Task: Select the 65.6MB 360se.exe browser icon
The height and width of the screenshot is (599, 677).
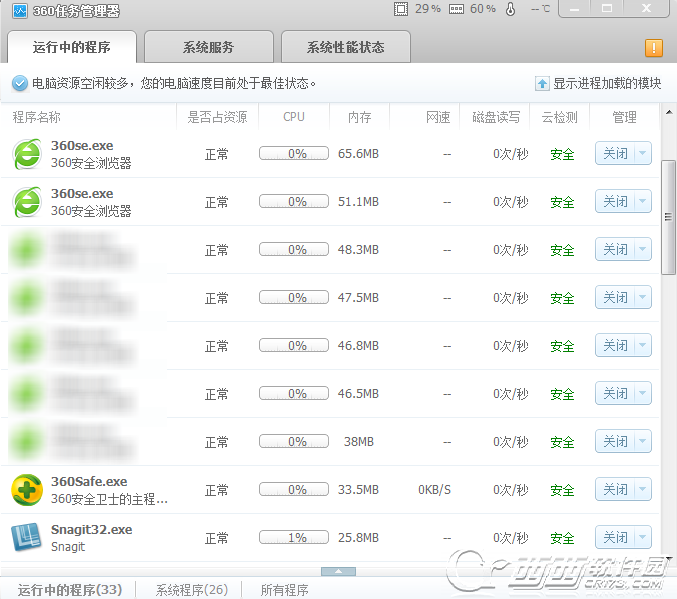Action: tap(28, 154)
